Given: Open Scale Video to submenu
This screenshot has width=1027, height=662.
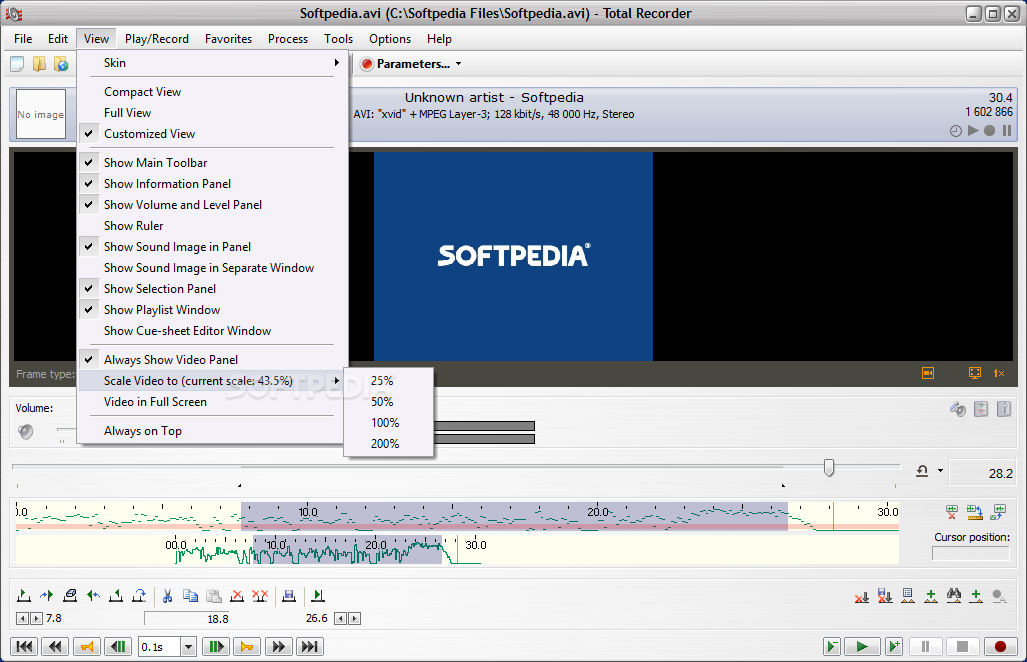Looking at the screenshot, I should [x=213, y=380].
